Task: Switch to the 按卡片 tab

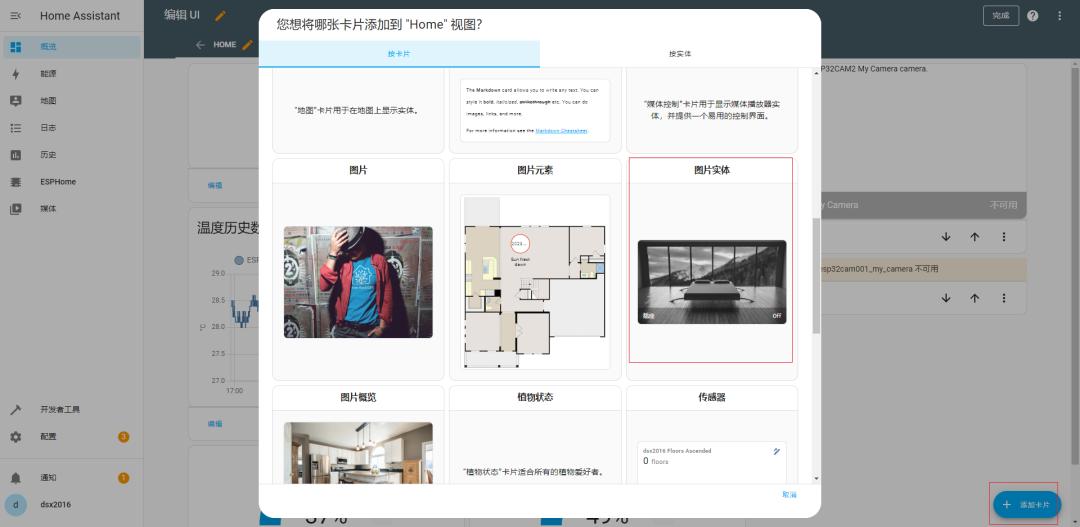Action: coord(399,54)
